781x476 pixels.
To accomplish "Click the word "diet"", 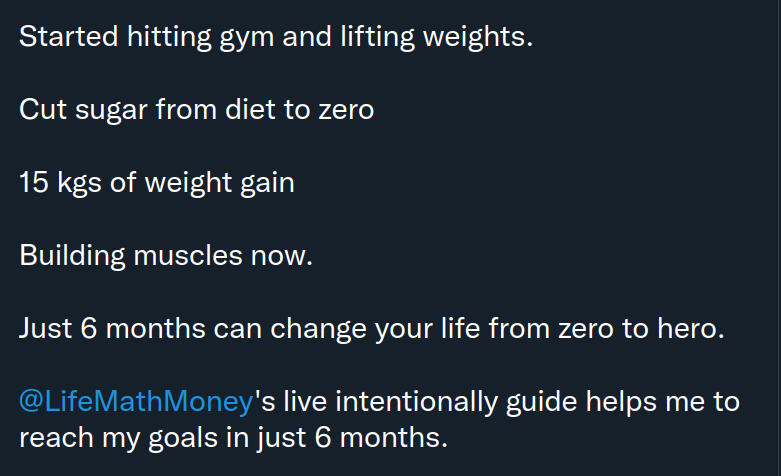I will (x=250, y=110).
